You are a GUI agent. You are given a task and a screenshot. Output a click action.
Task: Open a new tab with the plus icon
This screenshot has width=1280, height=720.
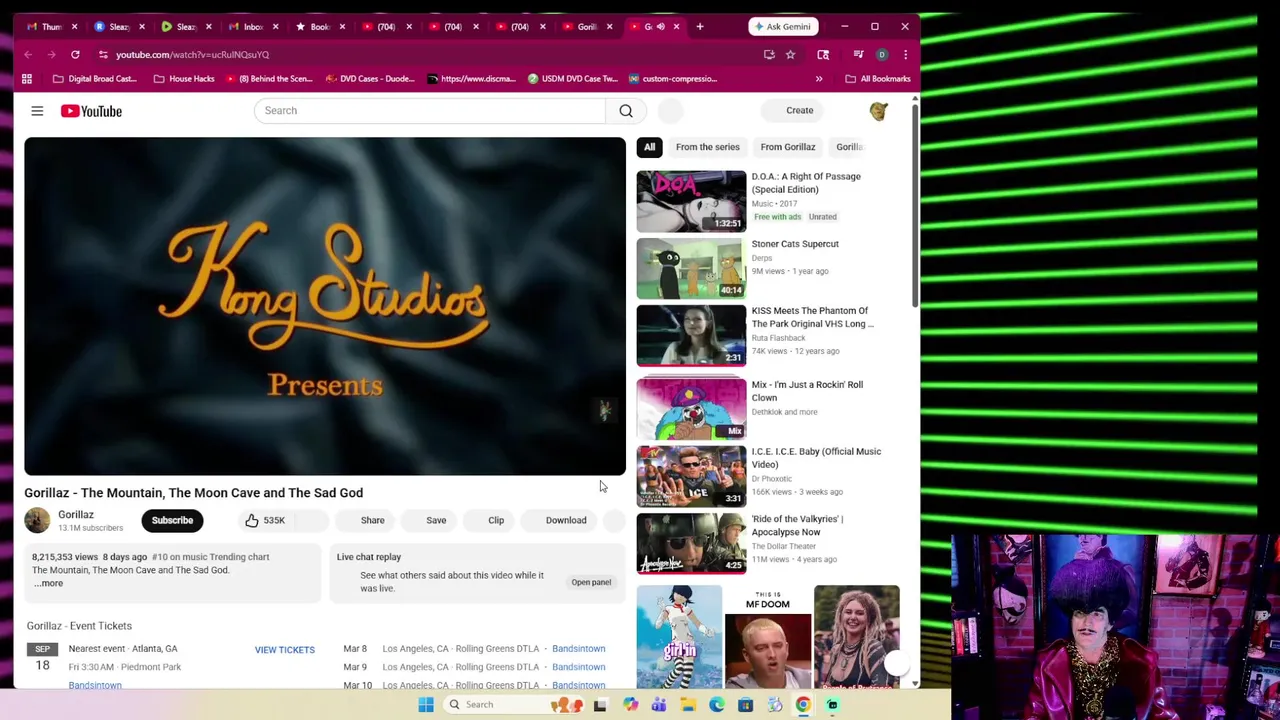coord(700,27)
